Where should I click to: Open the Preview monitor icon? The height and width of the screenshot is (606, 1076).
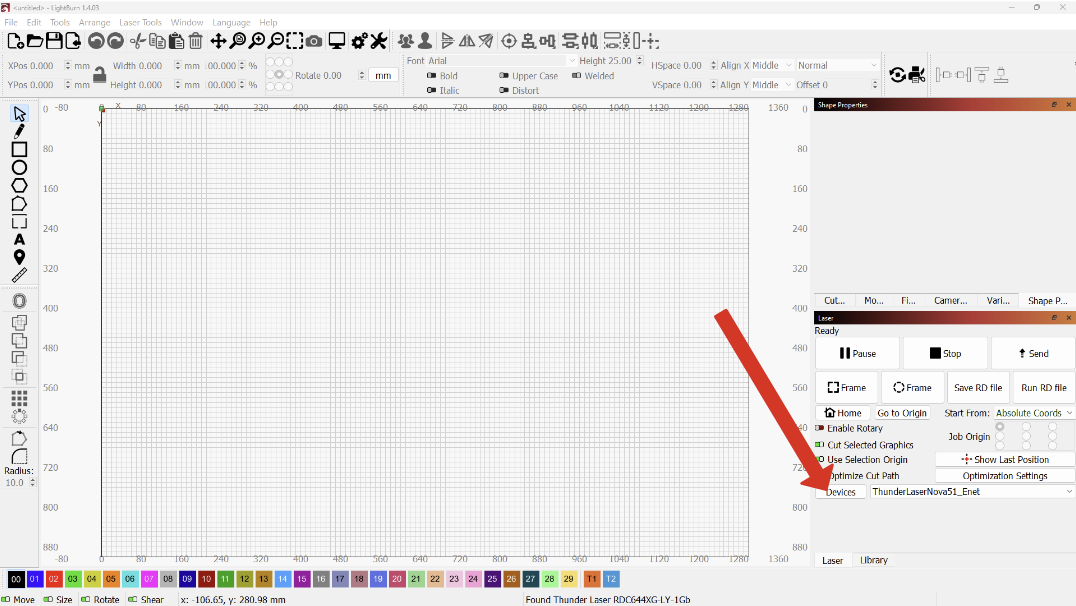click(x=336, y=41)
